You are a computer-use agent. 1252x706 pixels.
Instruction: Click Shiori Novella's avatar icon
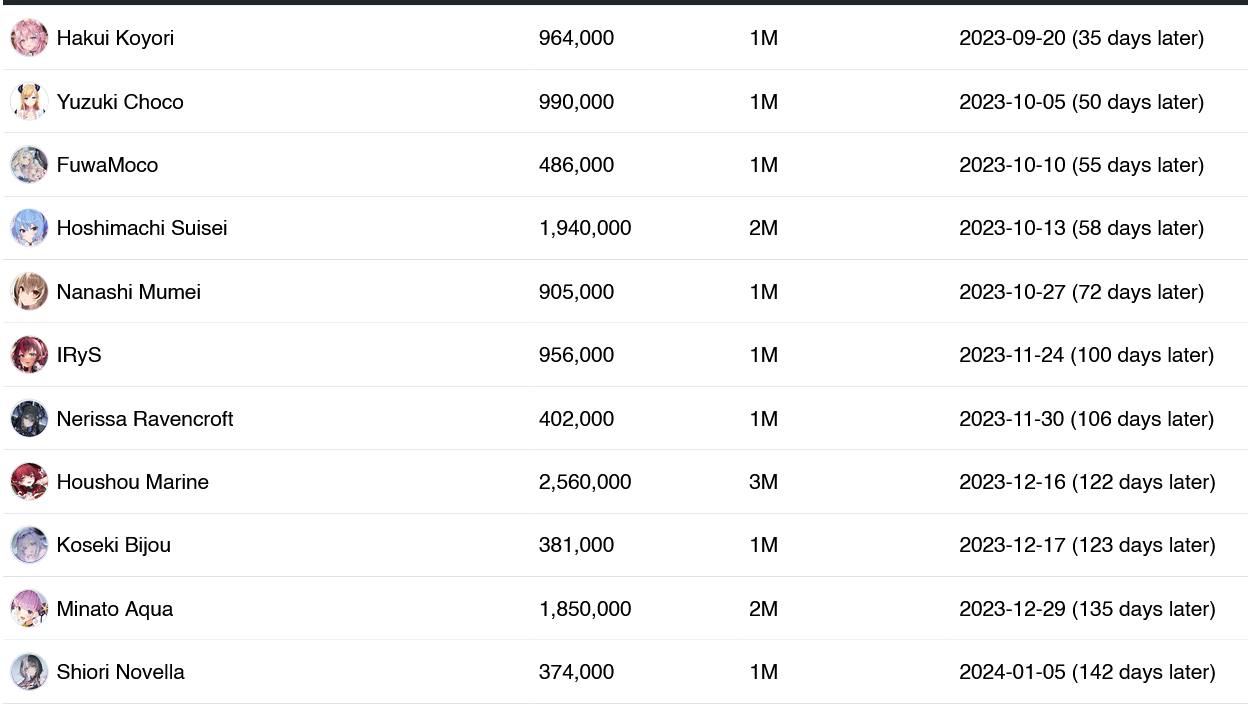(x=29, y=672)
